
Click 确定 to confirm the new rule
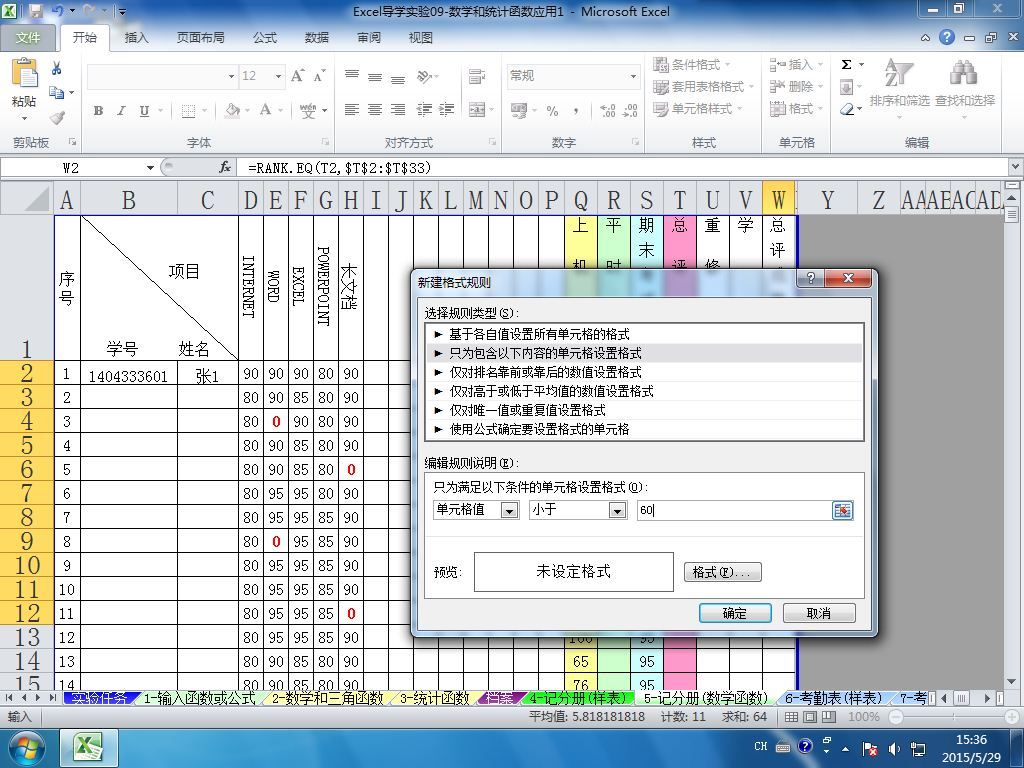point(735,613)
